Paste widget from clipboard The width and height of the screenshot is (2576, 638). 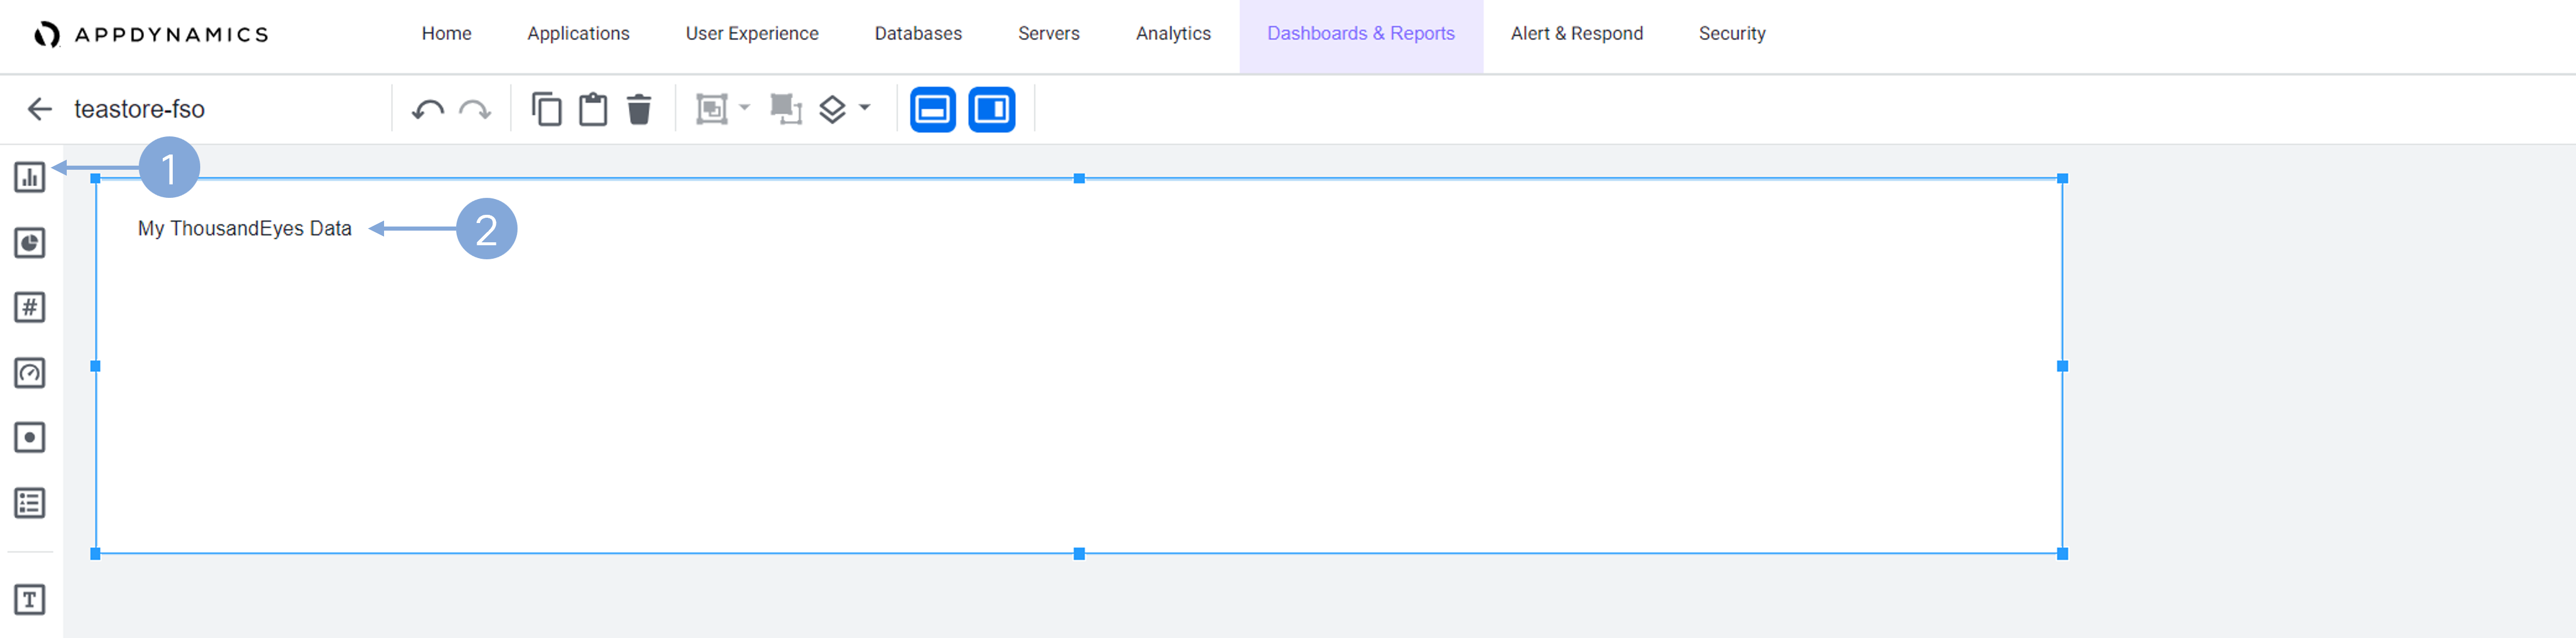(x=593, y=109)
